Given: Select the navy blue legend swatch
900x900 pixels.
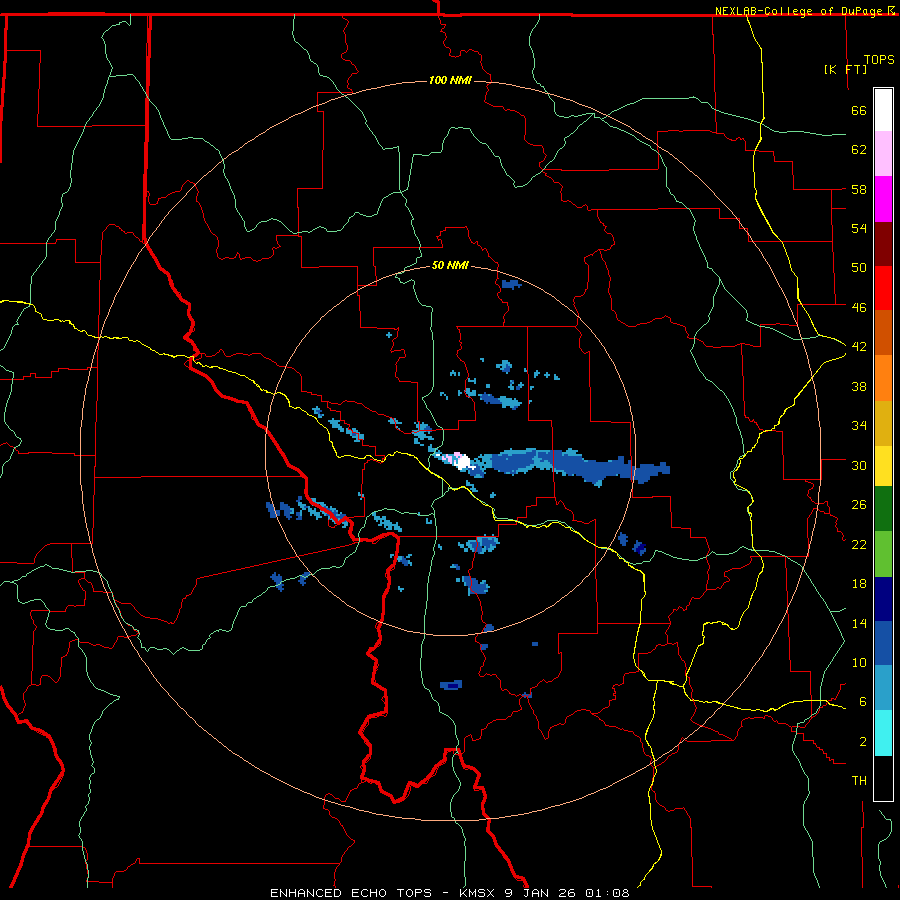Looking at the screenshot, I should pyautogui.click(x=883, y=599).
